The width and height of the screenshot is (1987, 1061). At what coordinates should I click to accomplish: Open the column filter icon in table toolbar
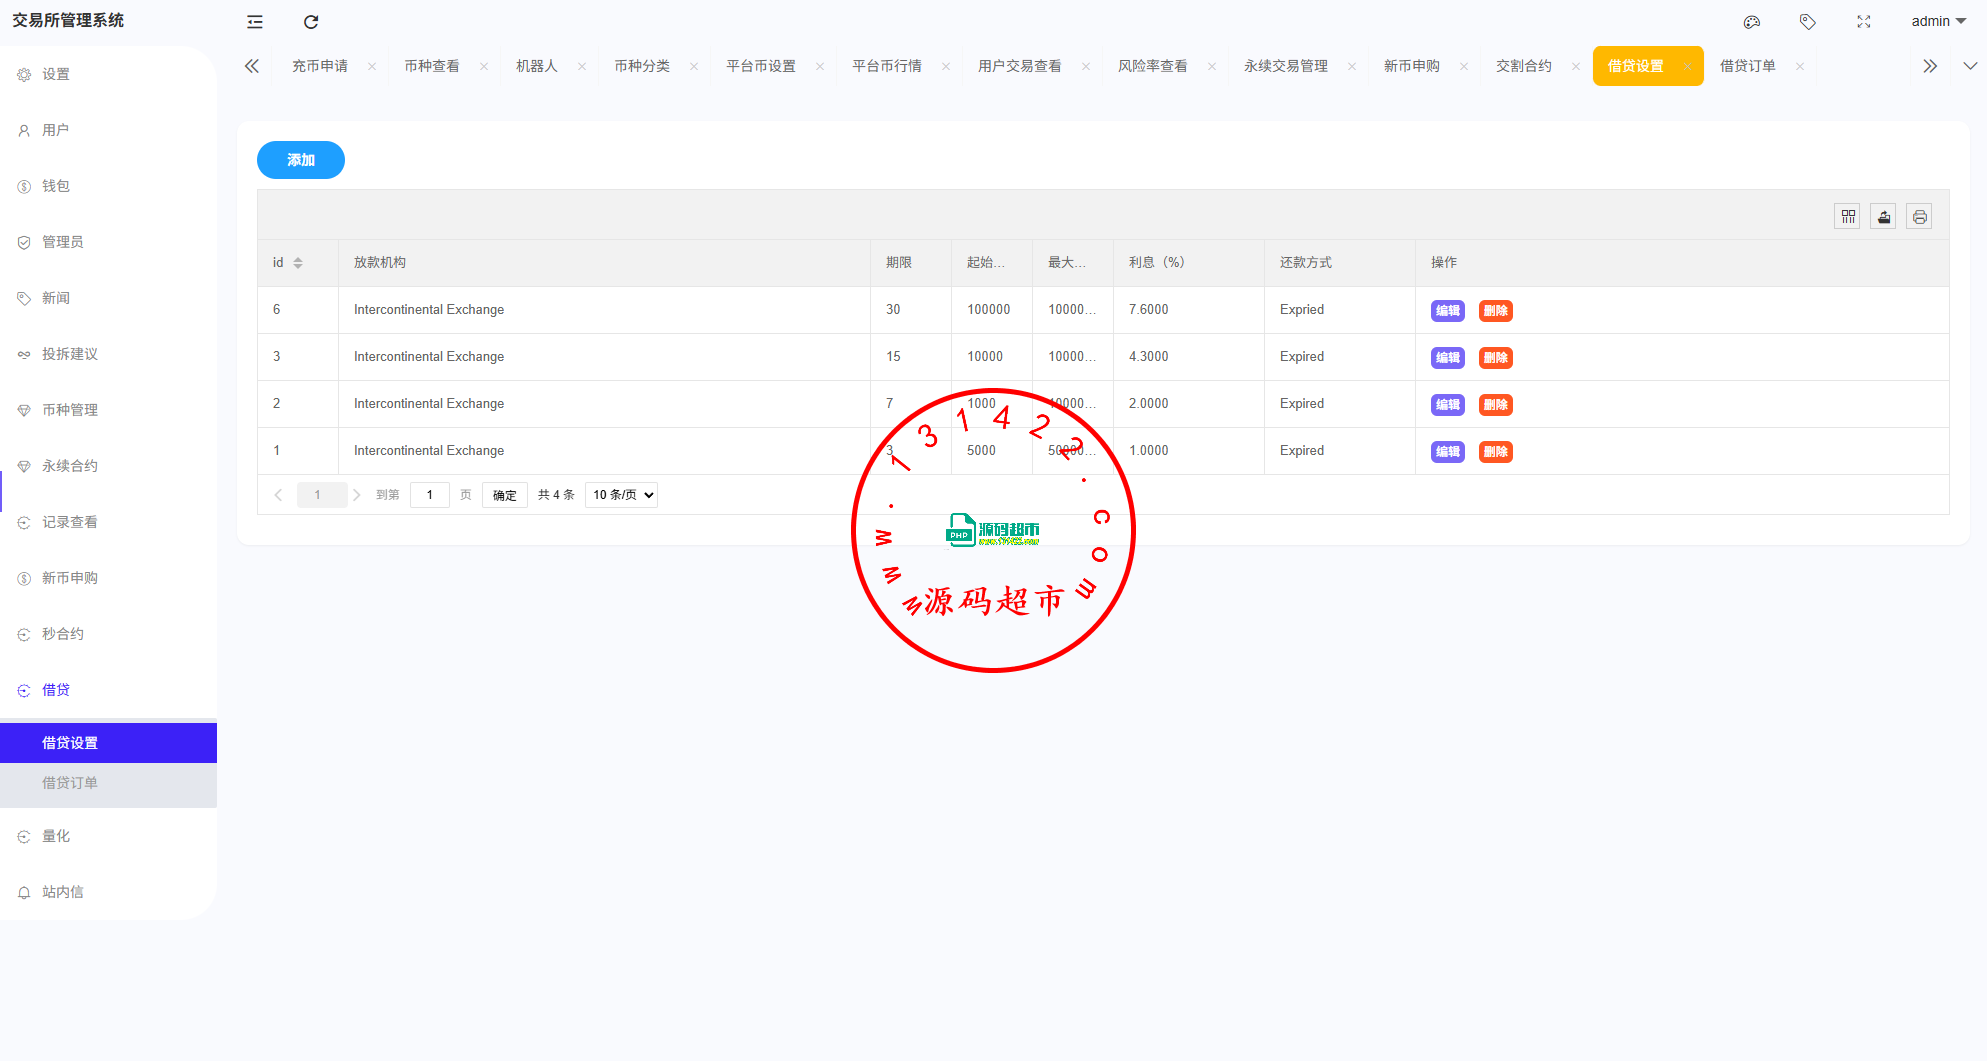tap(1847, 217)
